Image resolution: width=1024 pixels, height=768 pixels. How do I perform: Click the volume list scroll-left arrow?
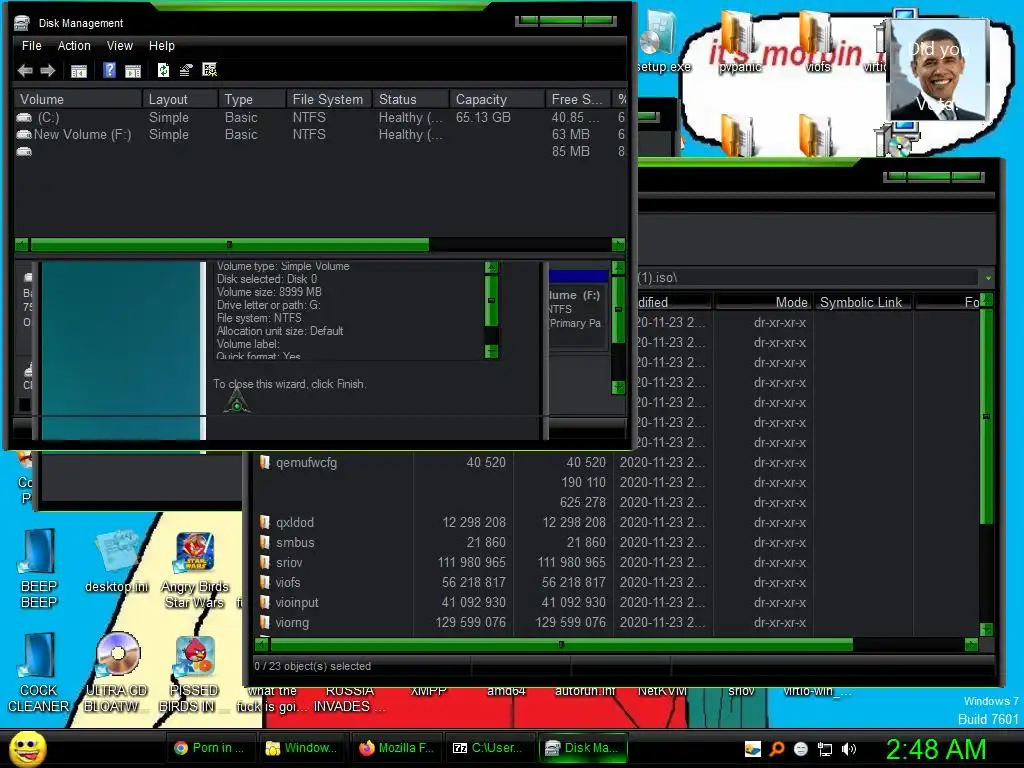click(22, 245)
